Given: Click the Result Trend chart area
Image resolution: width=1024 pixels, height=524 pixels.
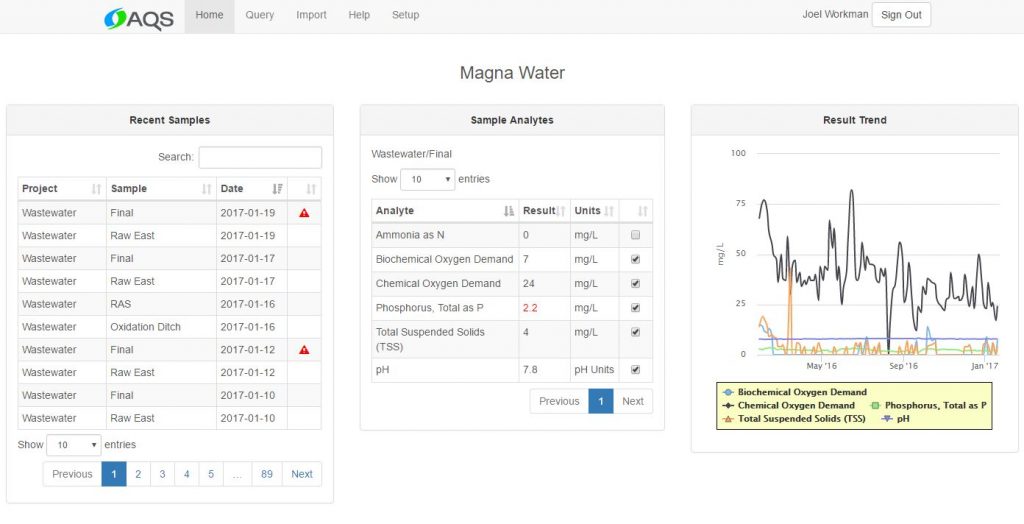Looking at the screenshot, I should [x=878, y=255].
